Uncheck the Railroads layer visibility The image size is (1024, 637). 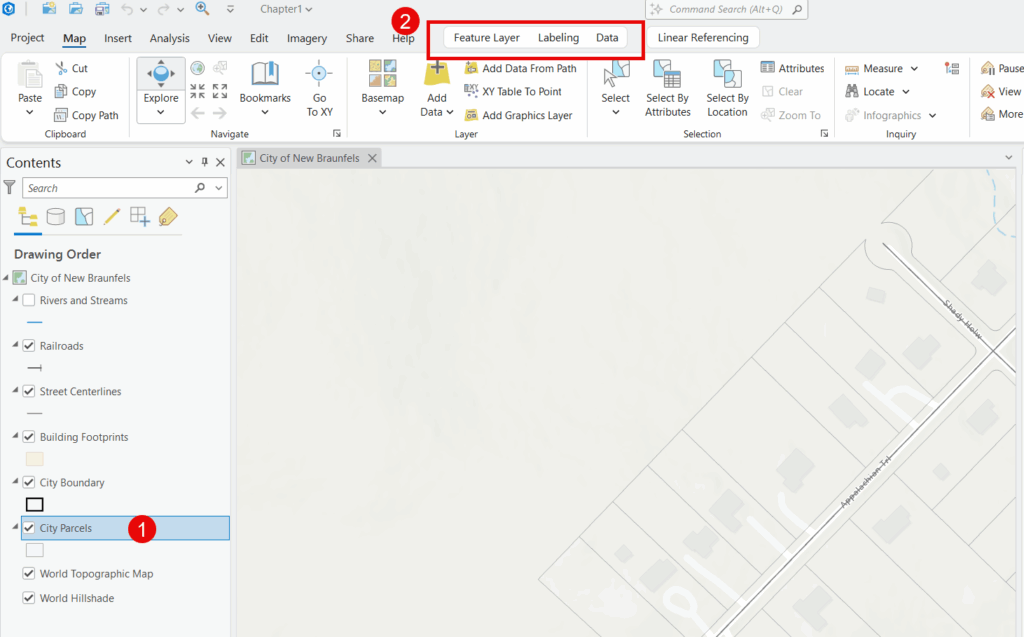[29, 346]
